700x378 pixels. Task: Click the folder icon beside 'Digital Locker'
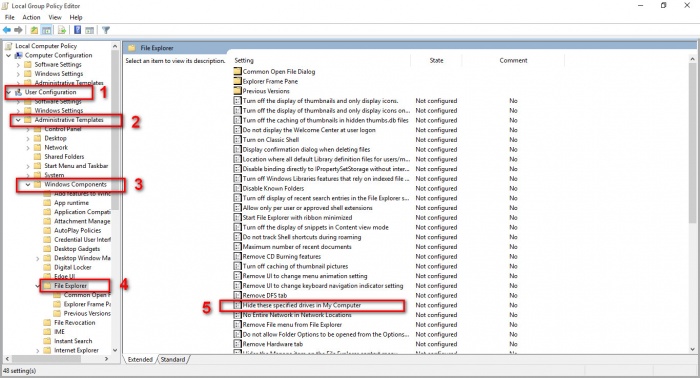[x=47, y=267]
